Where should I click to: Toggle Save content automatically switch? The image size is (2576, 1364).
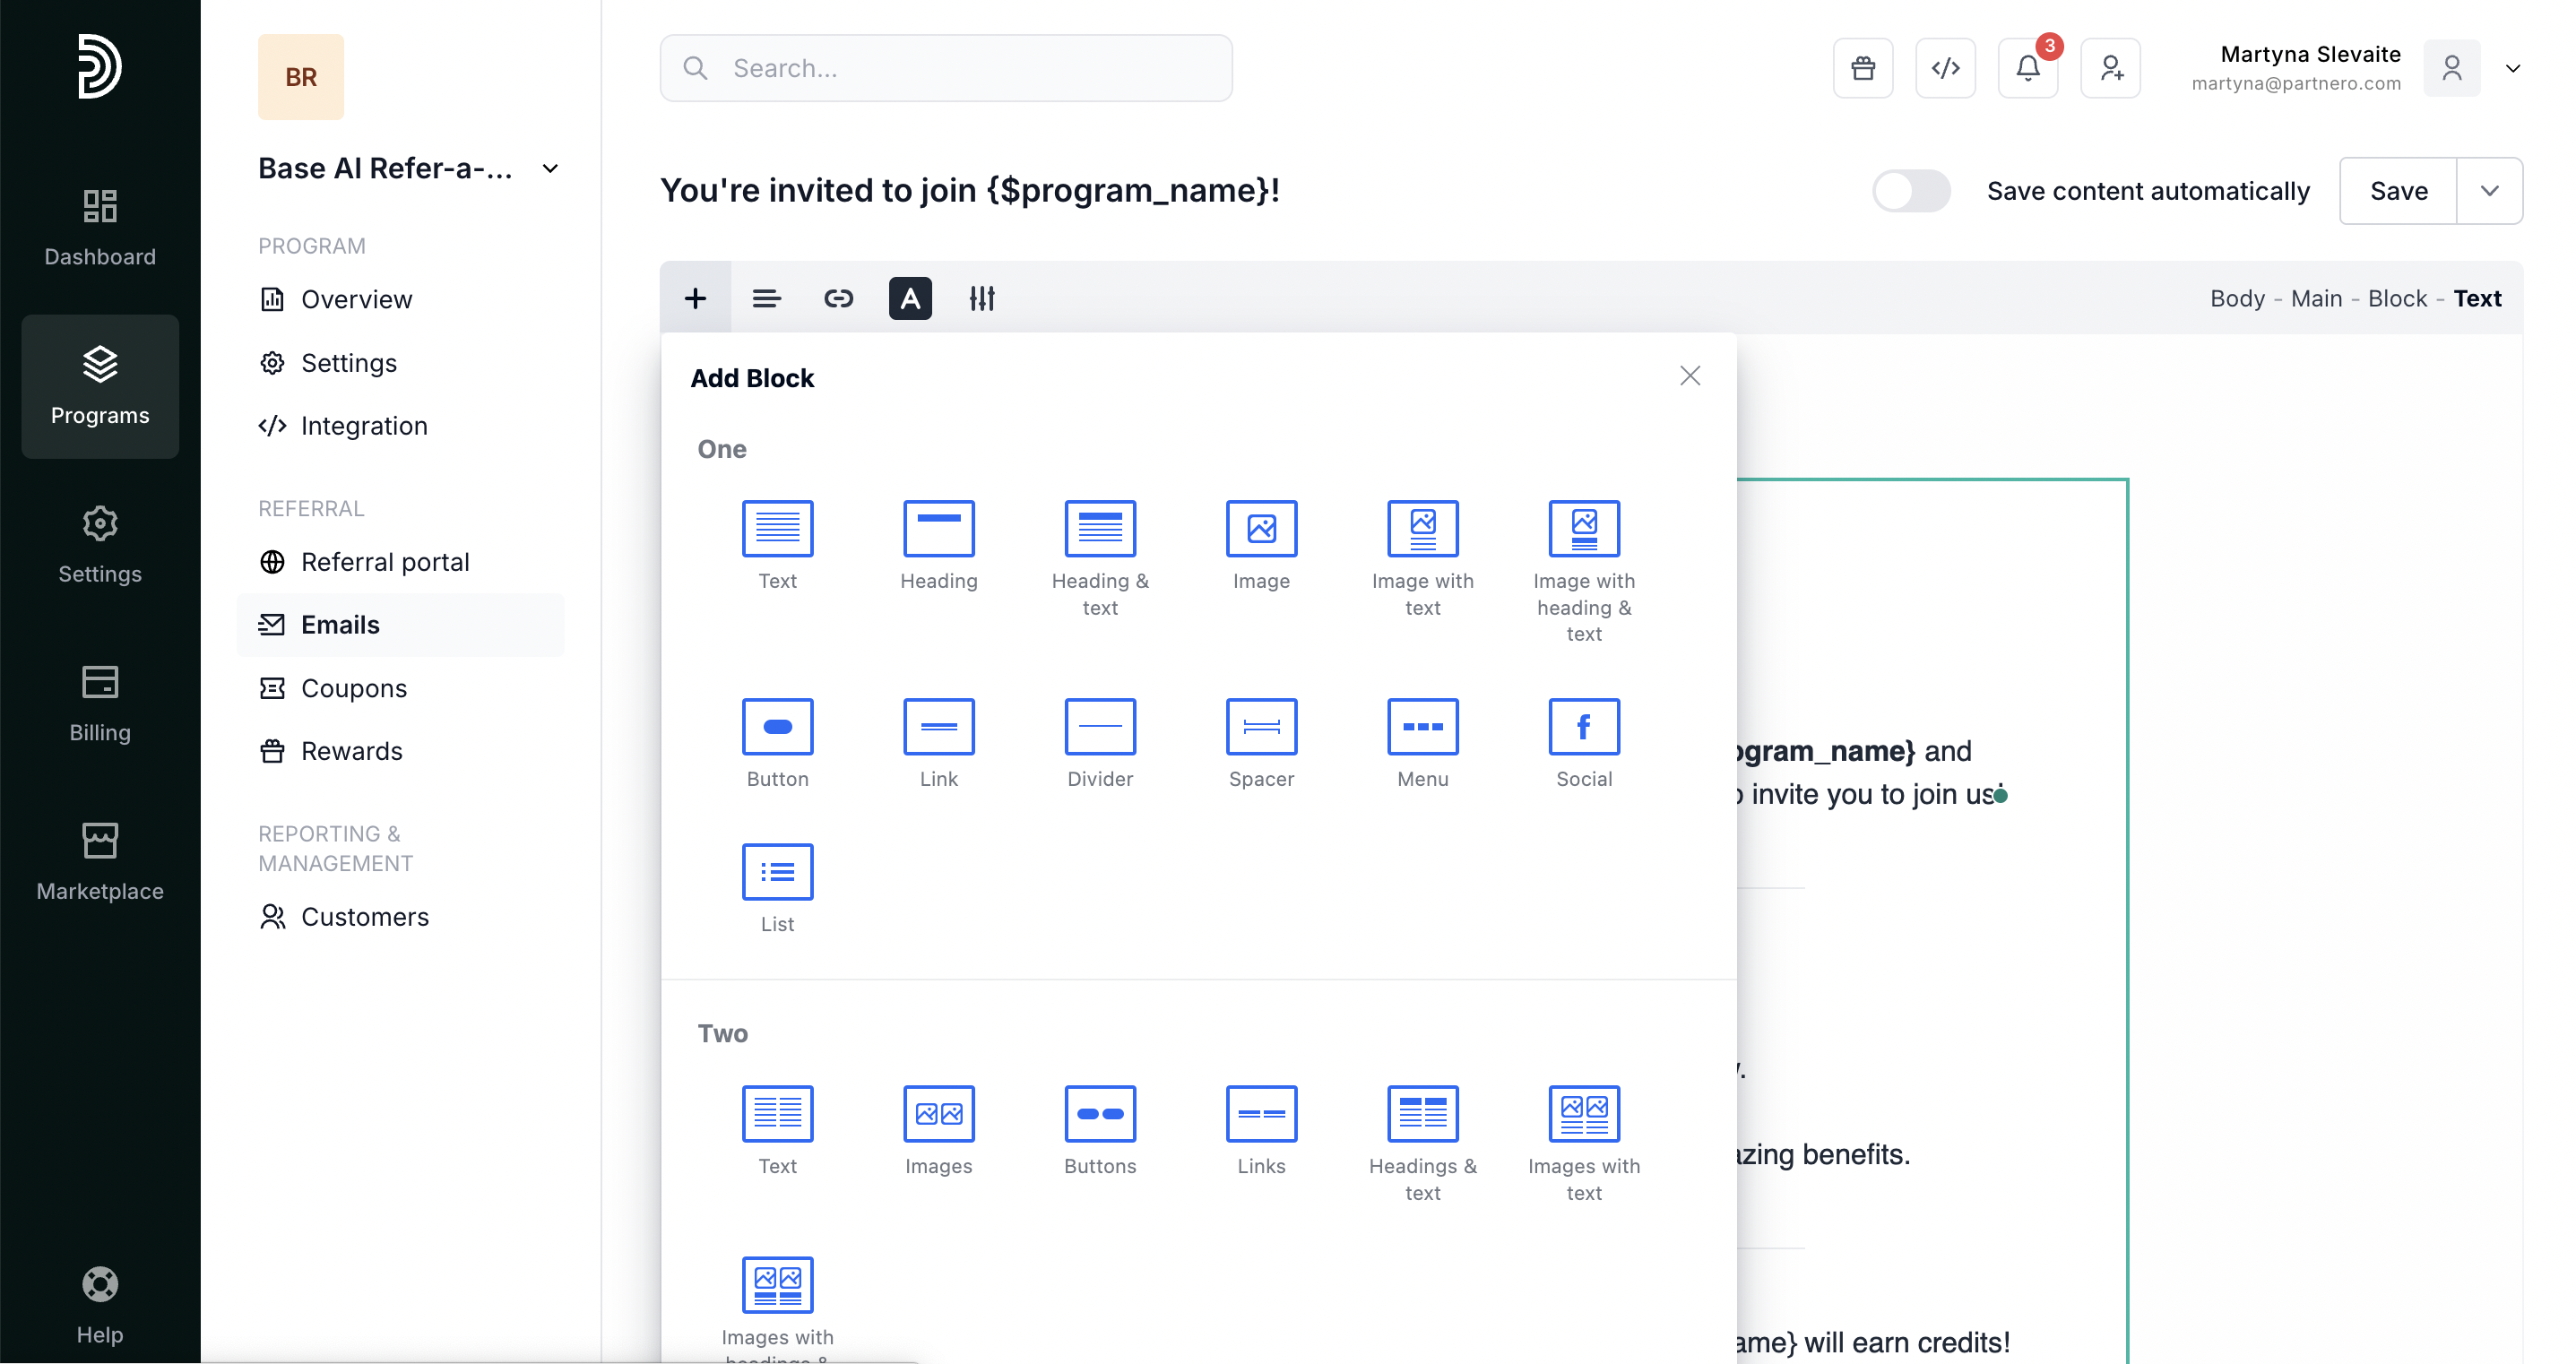1910,191
